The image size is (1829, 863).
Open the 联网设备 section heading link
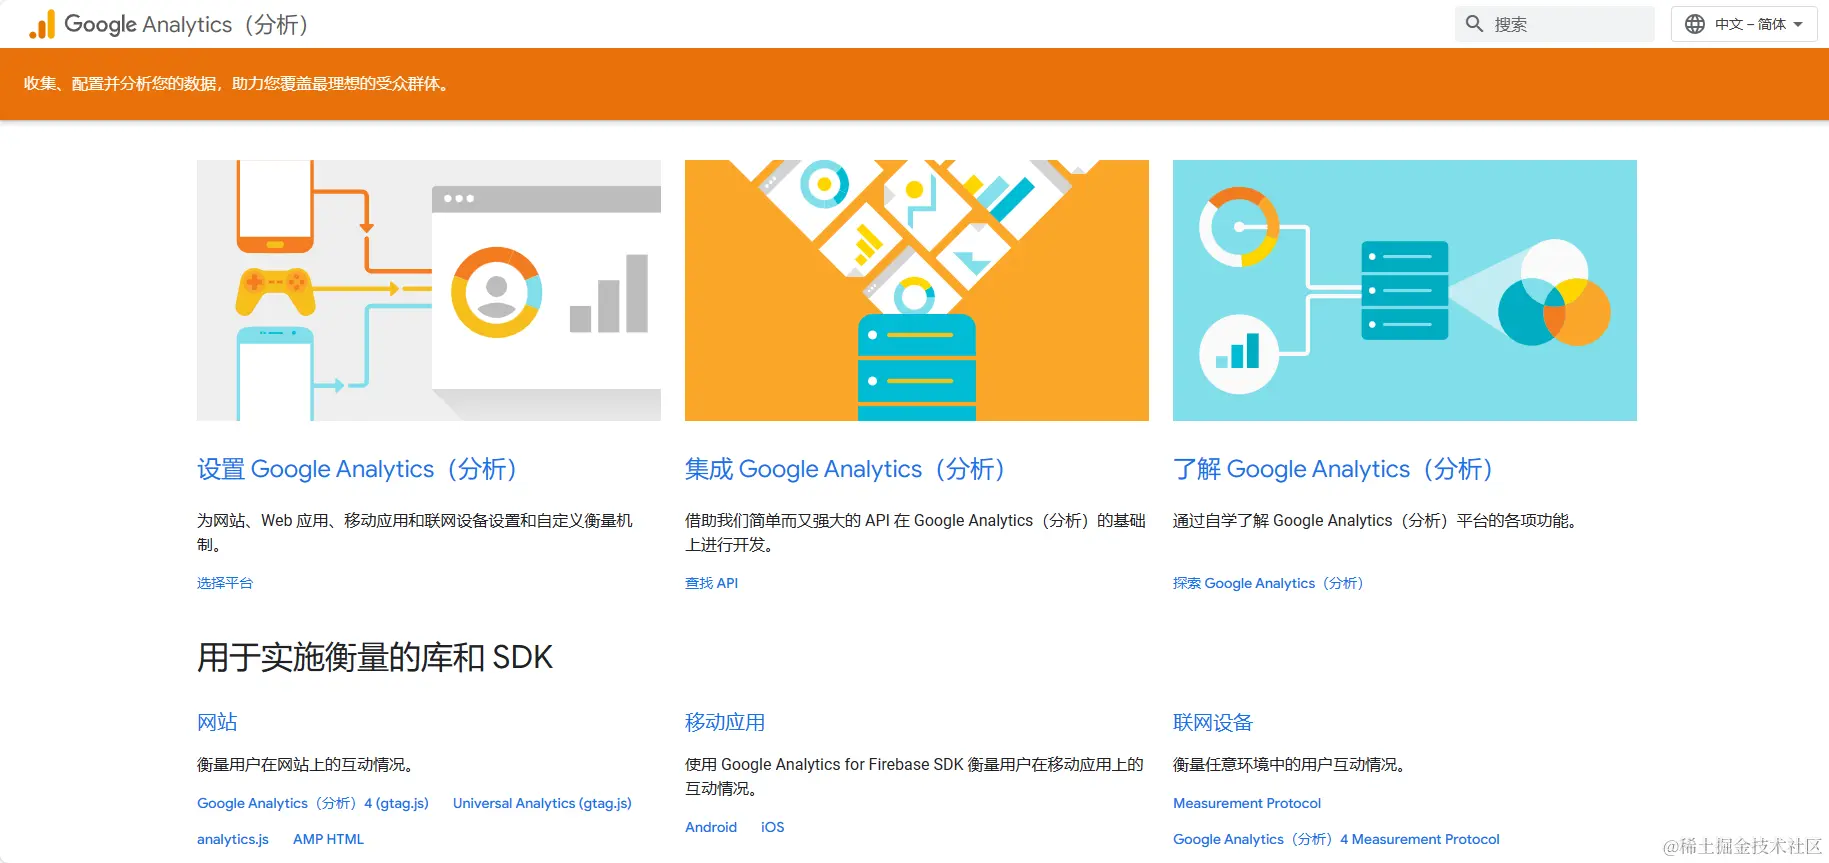1213,722
